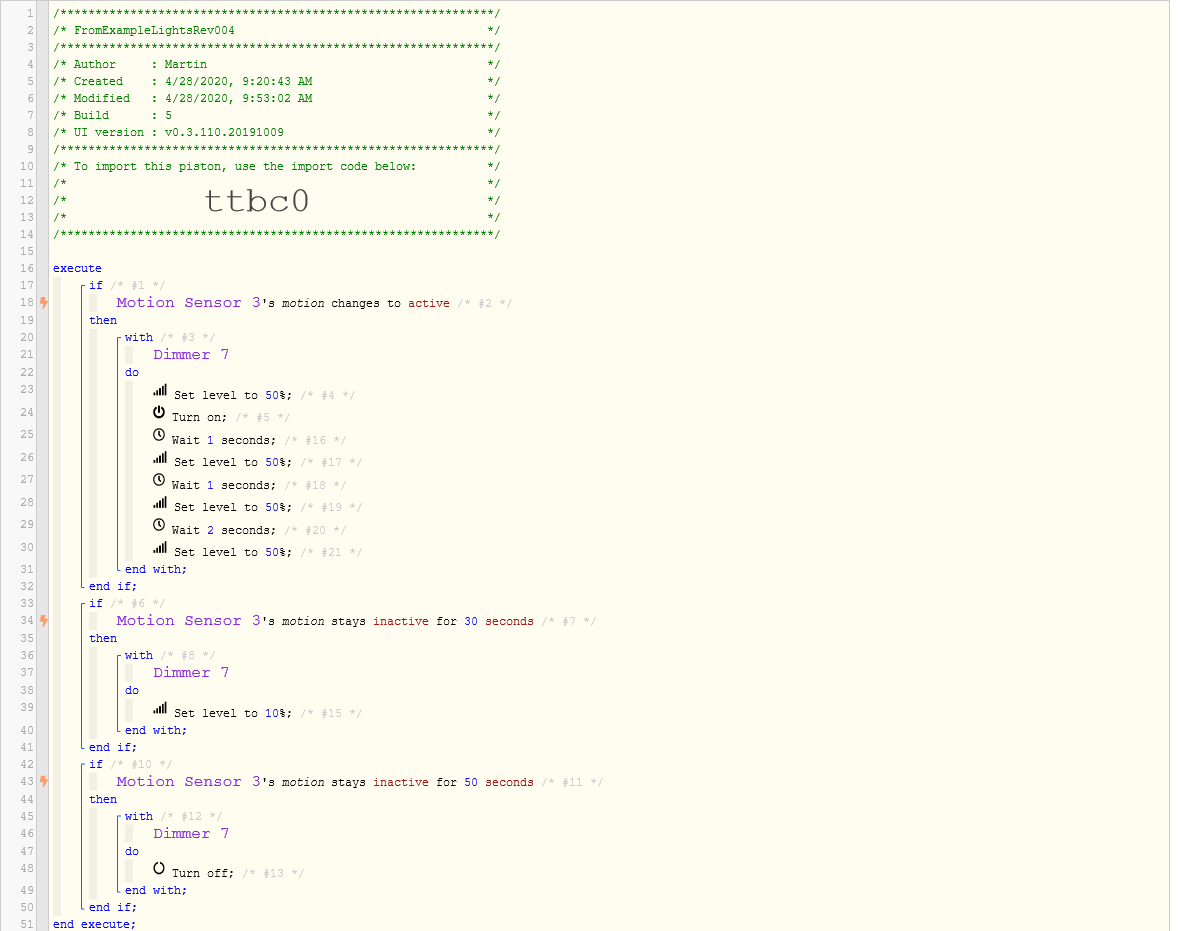
Task: Click the Created date comment line
Action: click(x=276, y=81)
